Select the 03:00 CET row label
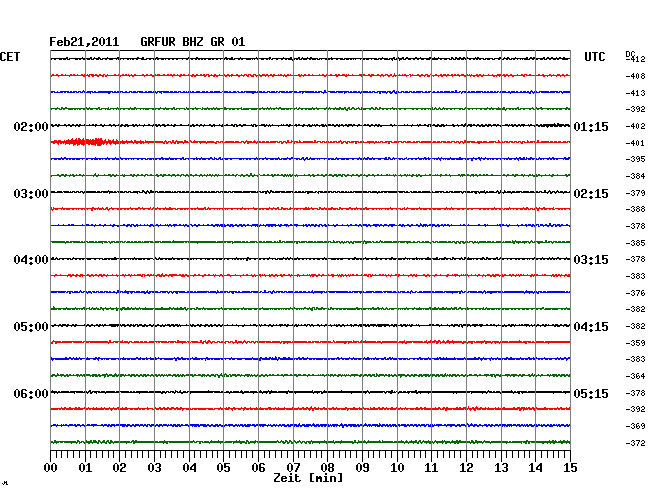Viewport: 650px width, 494px height. pos(31,194)
